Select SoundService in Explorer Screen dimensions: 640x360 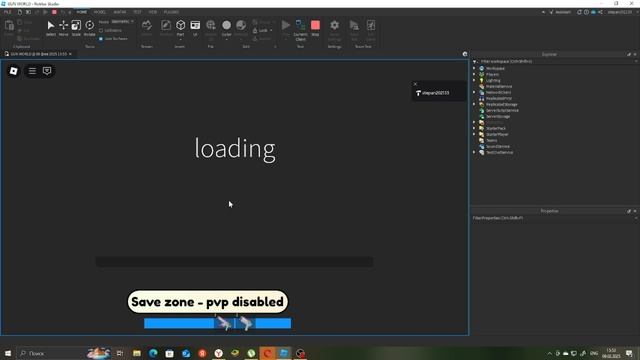click(498, 146)
